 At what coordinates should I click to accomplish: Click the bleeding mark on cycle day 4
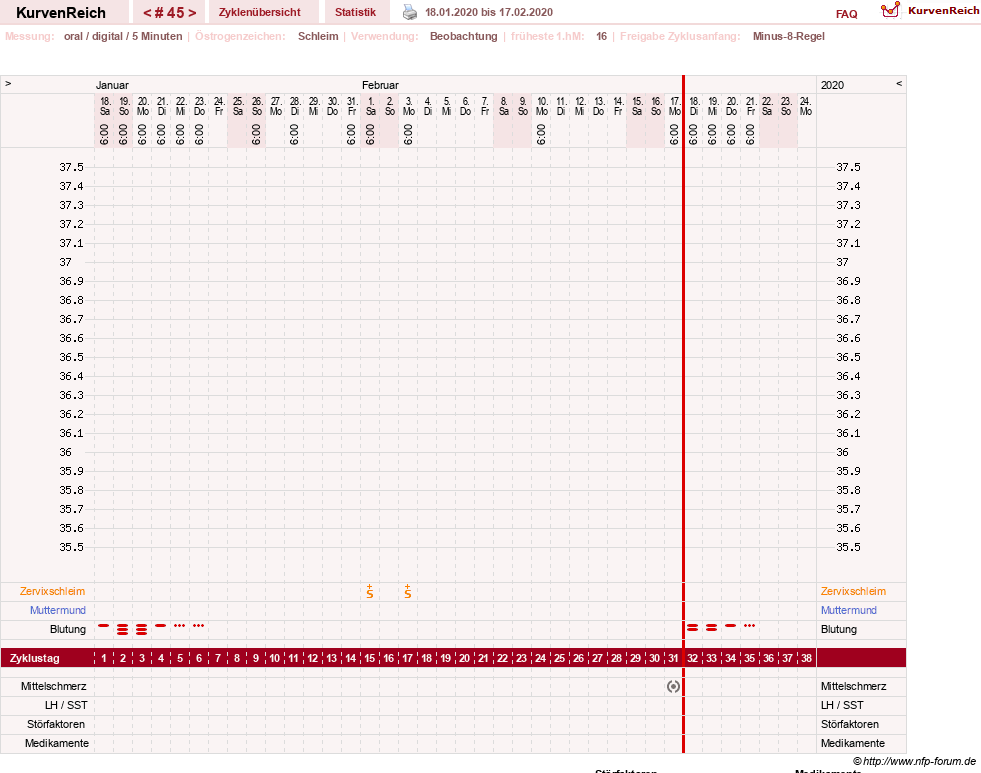[161, 625]
